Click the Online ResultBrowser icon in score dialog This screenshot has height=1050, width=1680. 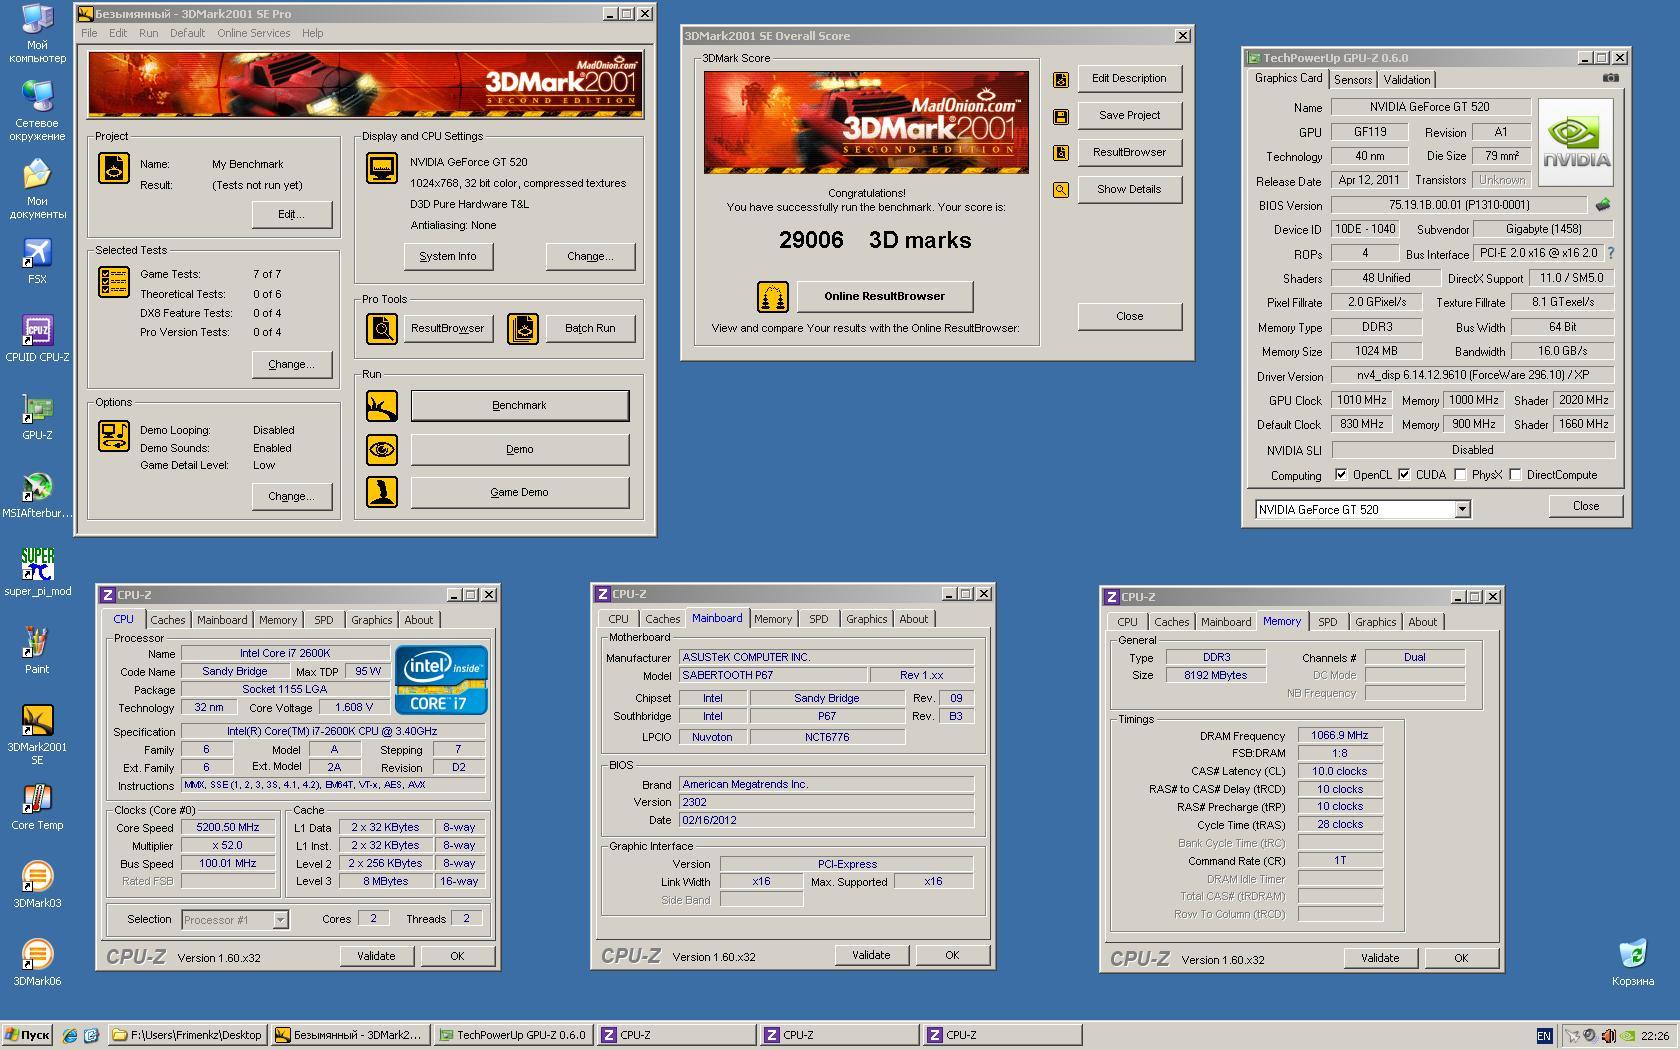pyautogui.click(x=772, y=296)
